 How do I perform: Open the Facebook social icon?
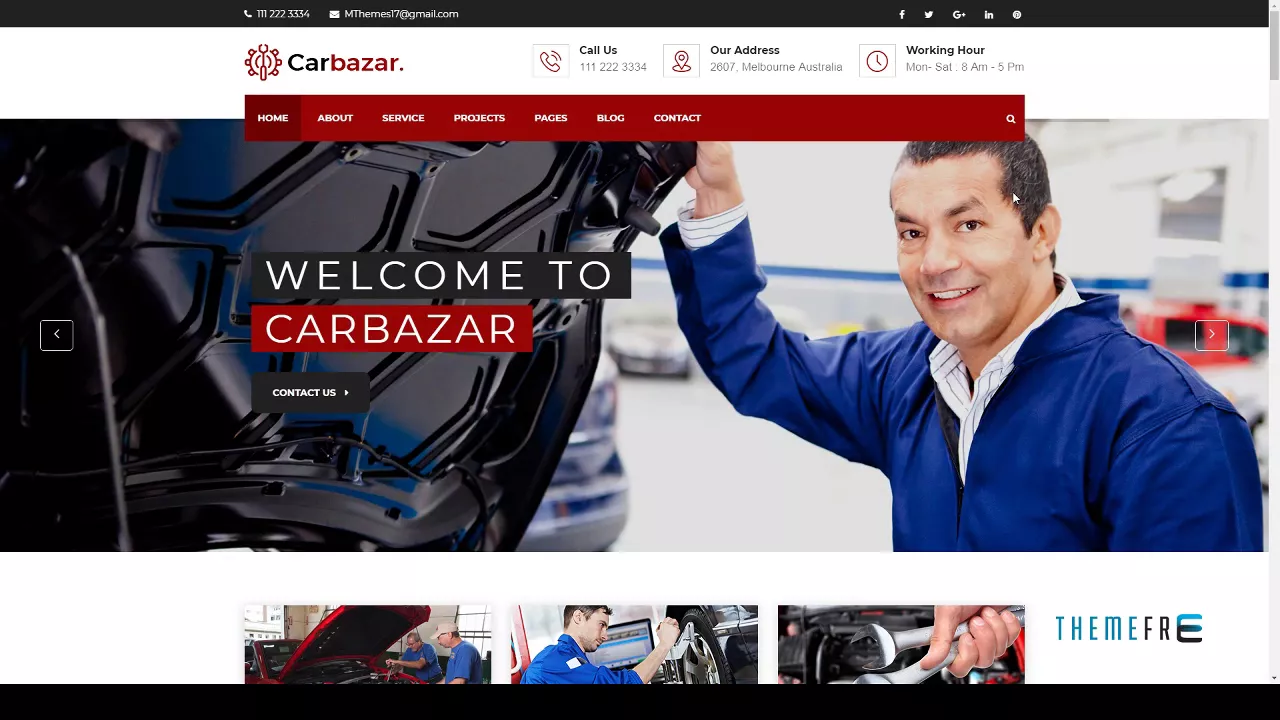pyautogui.click(x=901, y=14)
